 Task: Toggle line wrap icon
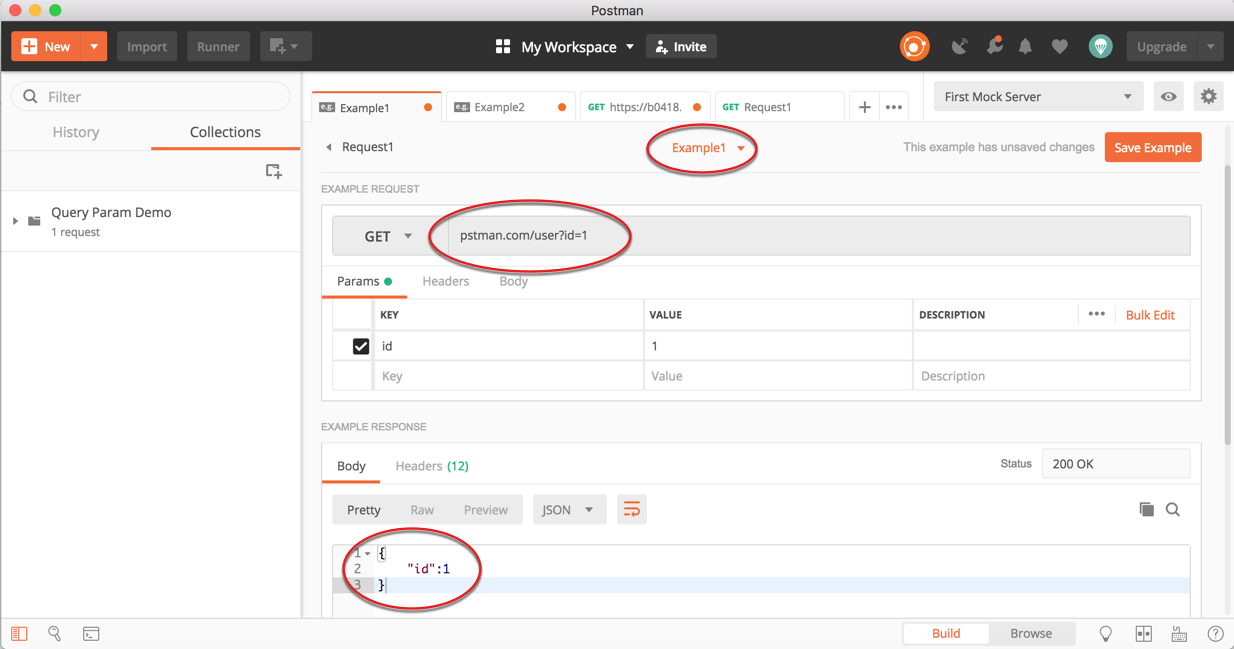click(632, 510)
